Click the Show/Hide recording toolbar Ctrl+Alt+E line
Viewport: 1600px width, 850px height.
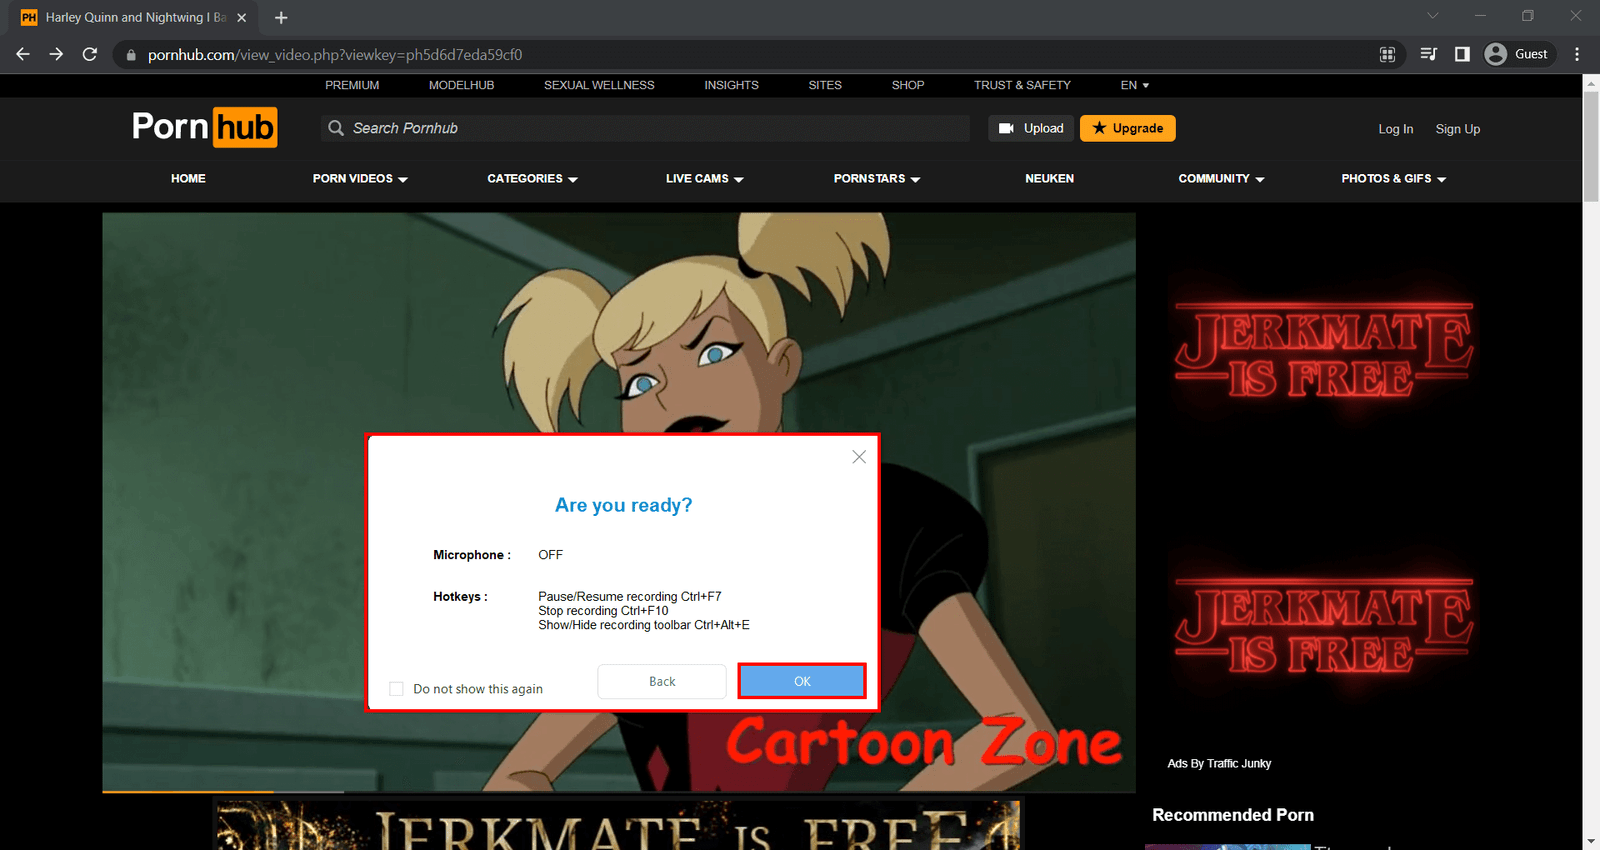(644, 625)
